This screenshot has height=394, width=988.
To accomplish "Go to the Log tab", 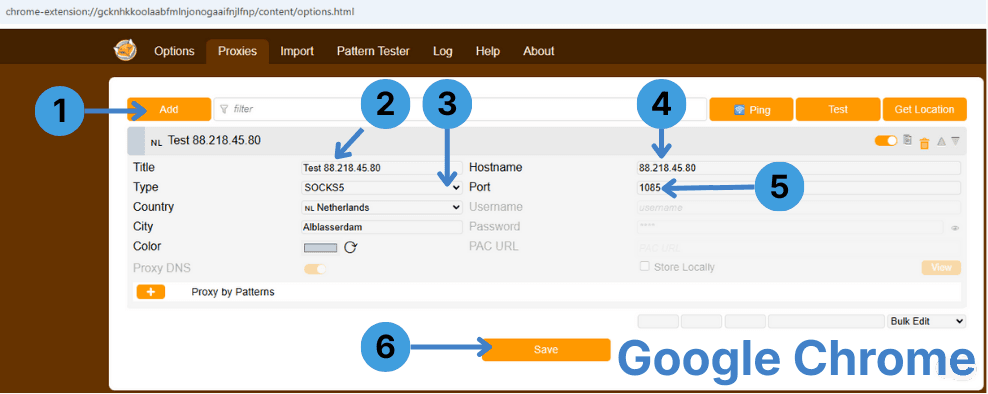I will (x=442, y=51).
